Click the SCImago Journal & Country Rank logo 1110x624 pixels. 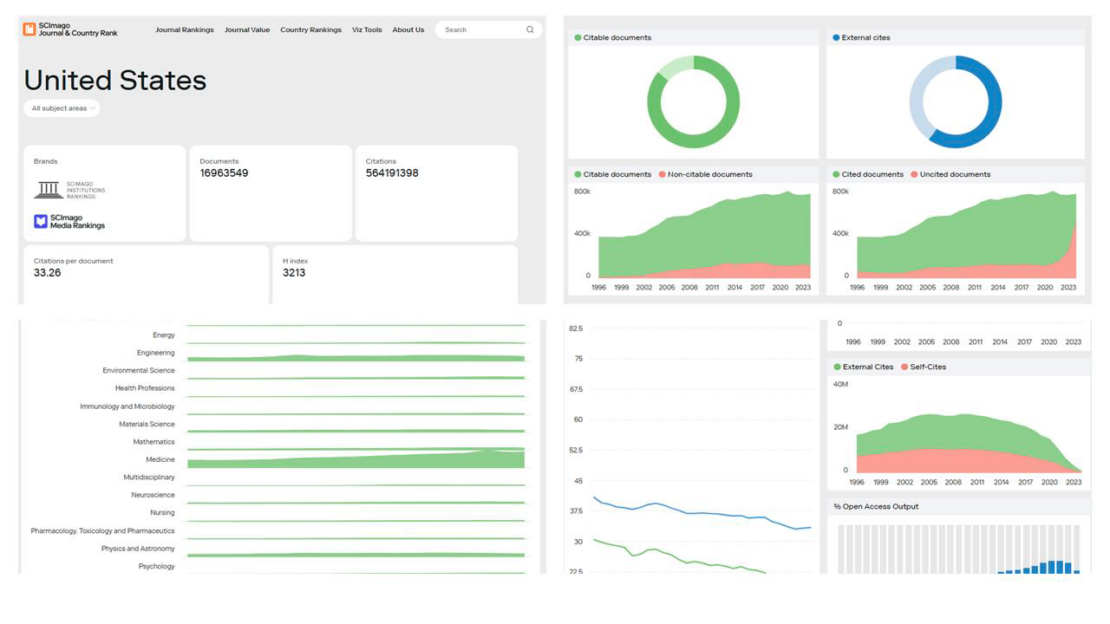click(x=70, y=30)
